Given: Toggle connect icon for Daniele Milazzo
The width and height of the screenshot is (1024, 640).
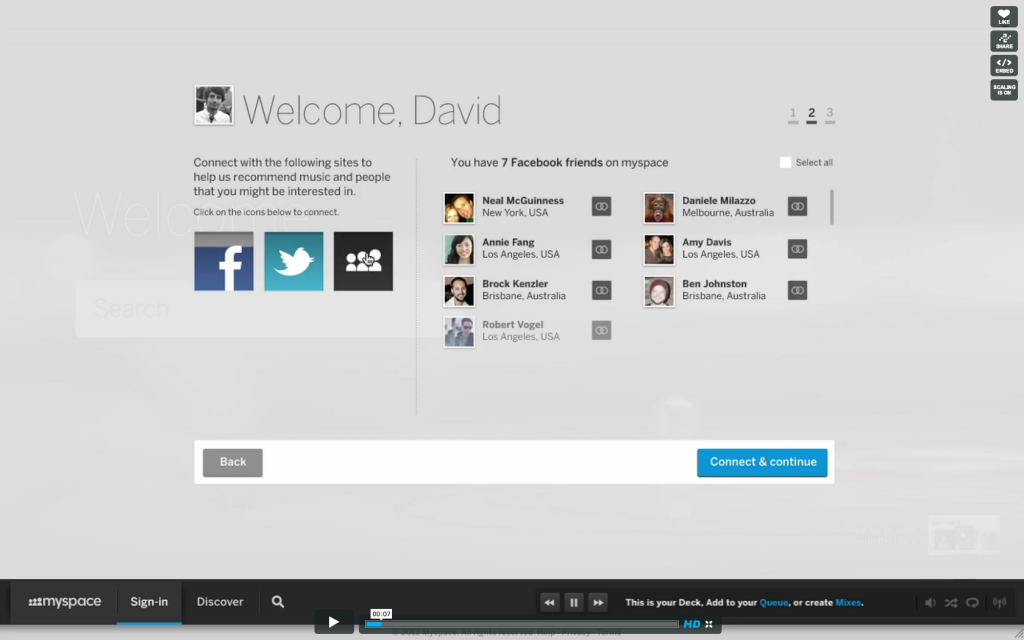Looking at the screenshot, I should point(797,206).
